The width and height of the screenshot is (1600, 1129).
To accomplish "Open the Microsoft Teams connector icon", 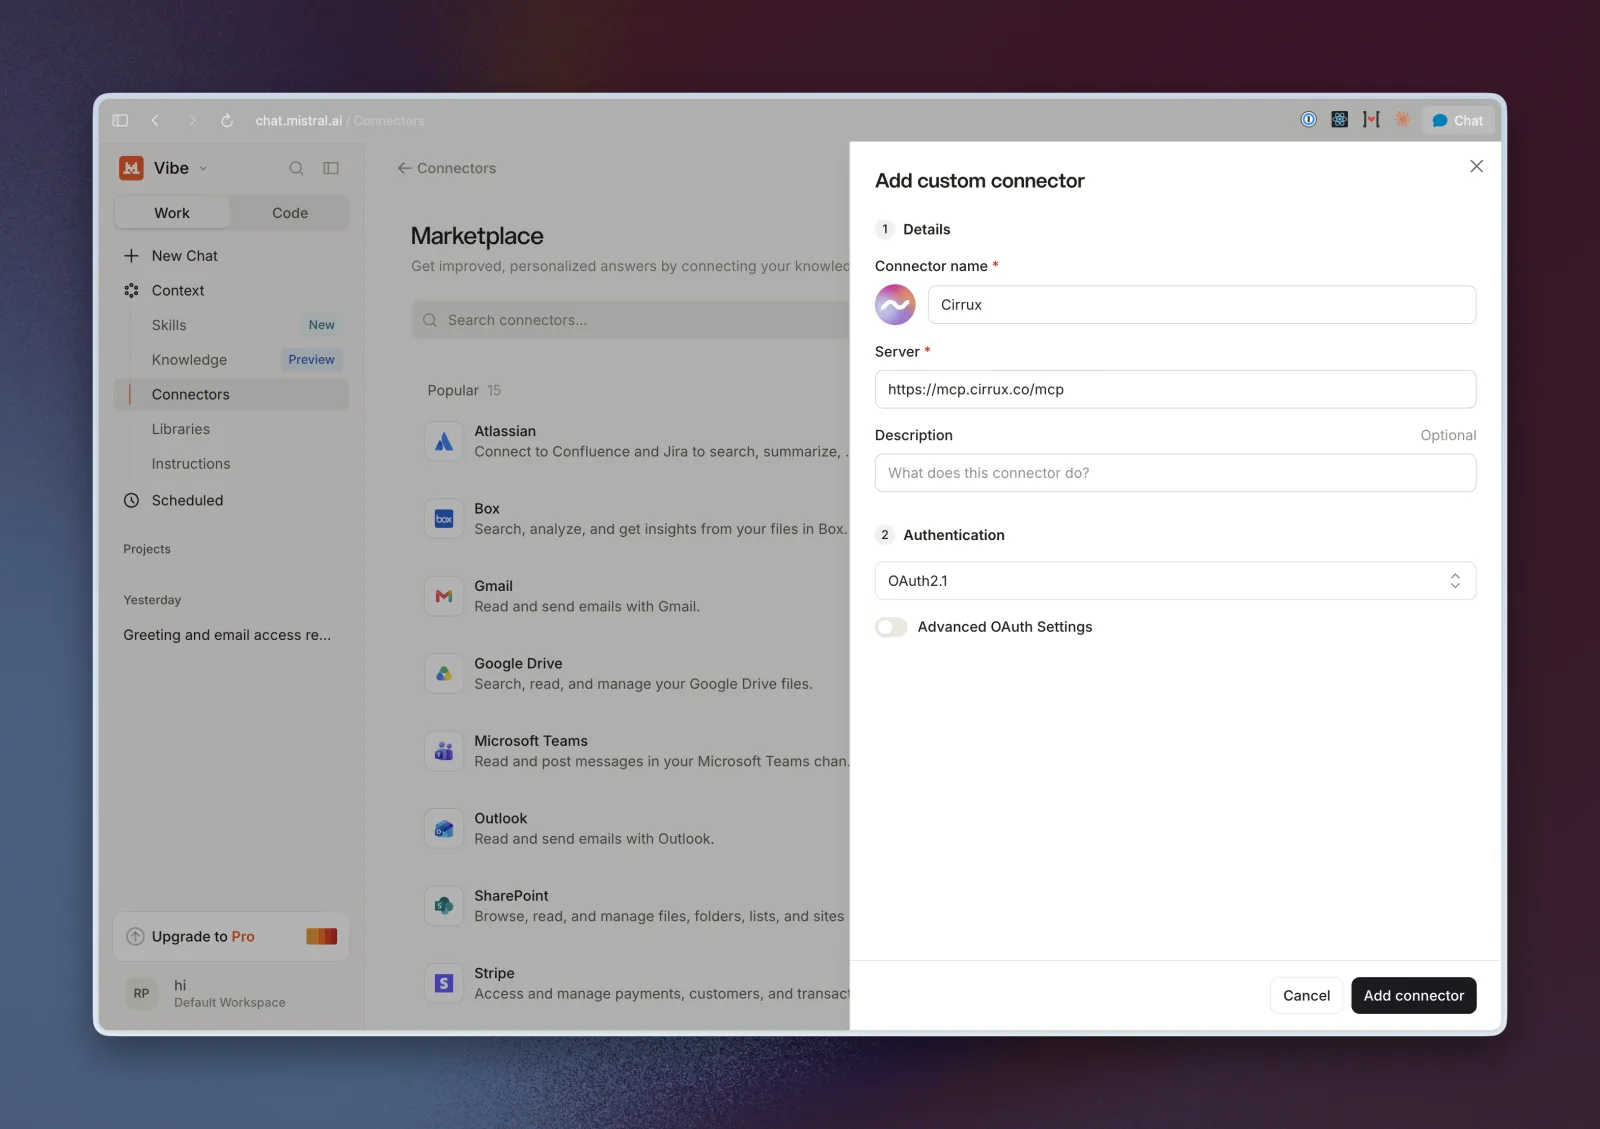I will [x=444, y=751].
